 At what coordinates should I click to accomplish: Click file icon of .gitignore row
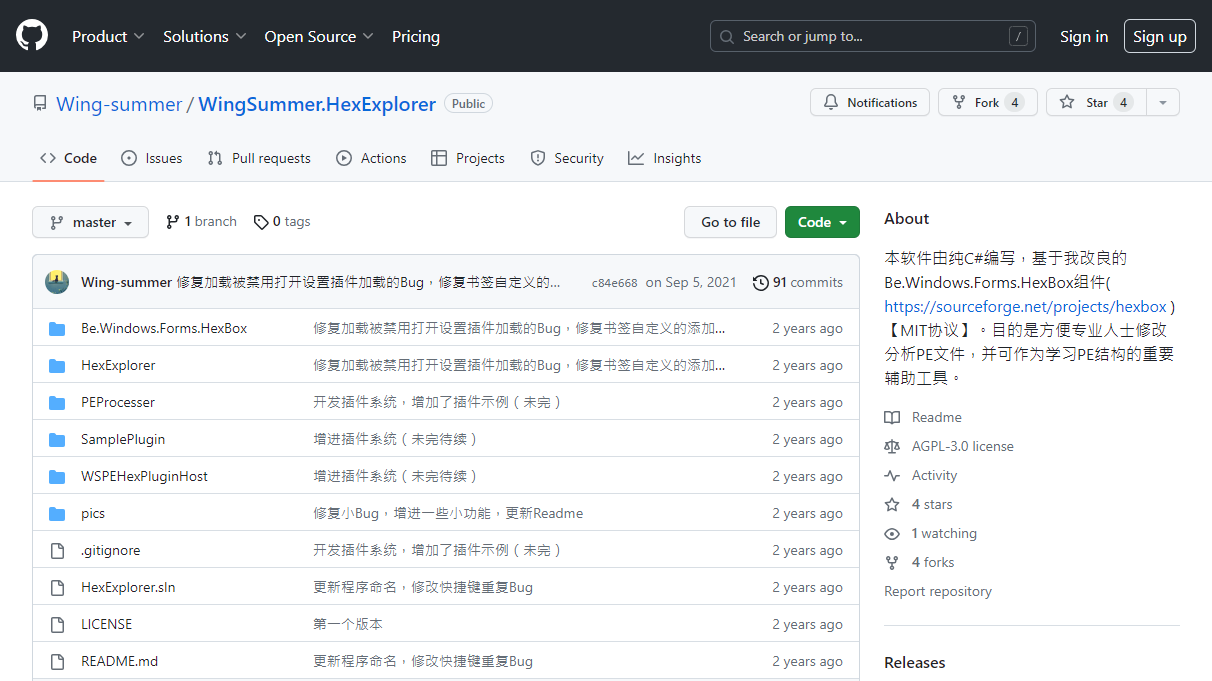(57, 550)
